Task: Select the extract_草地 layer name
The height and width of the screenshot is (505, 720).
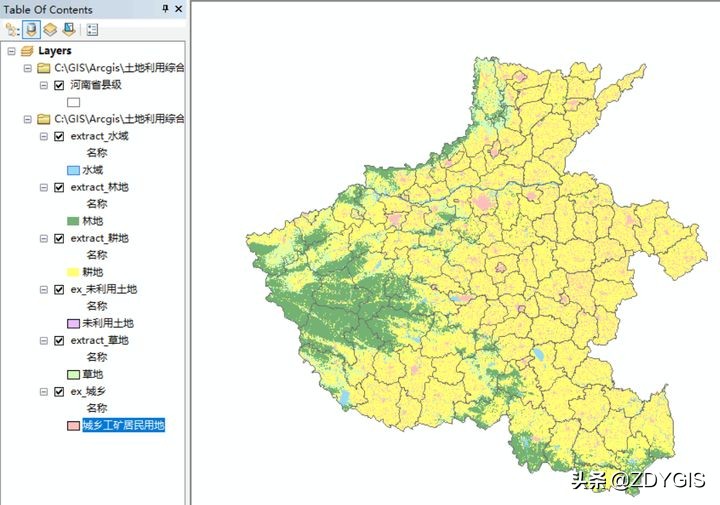Action: [100, 341]
